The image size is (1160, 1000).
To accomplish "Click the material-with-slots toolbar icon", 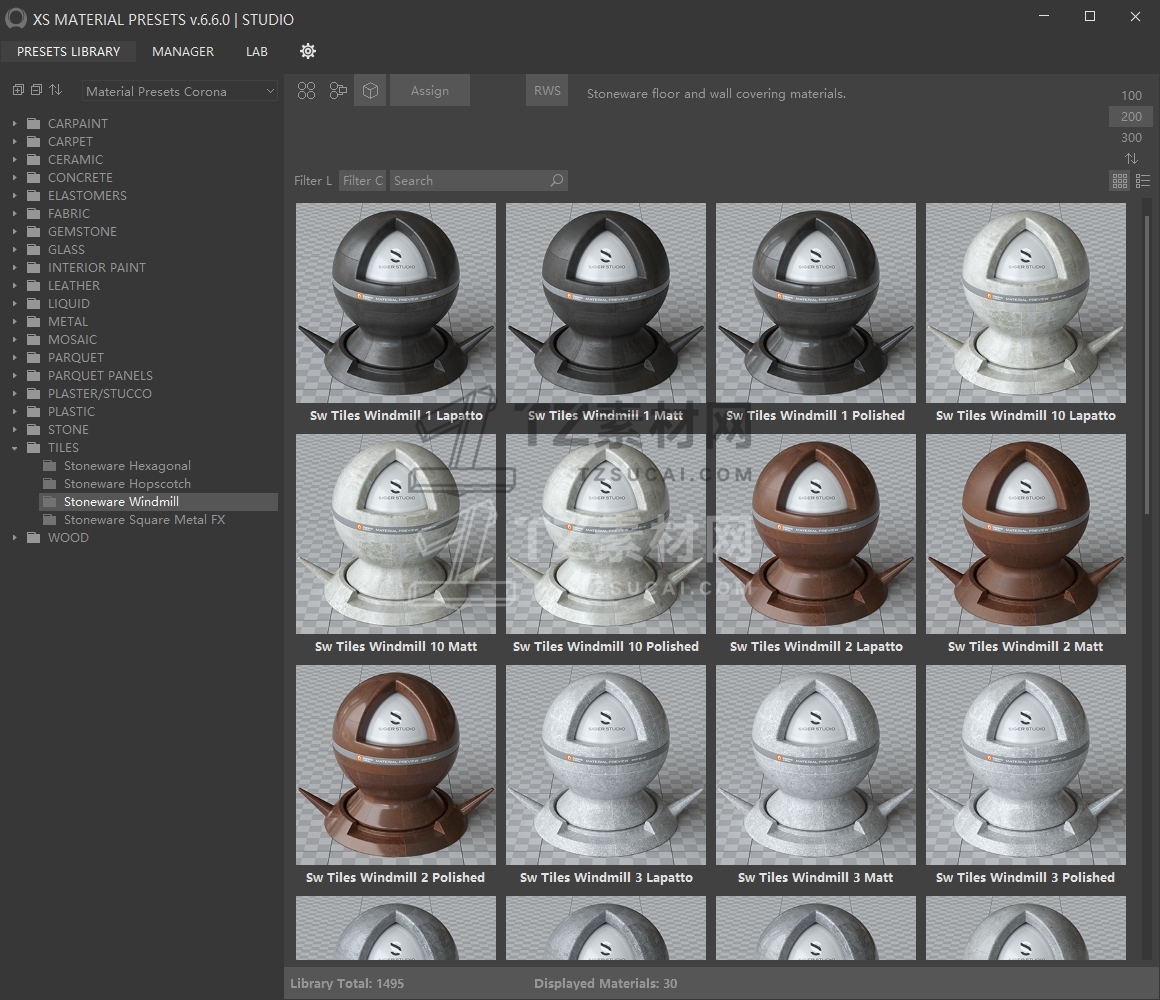I will [338, 90].
